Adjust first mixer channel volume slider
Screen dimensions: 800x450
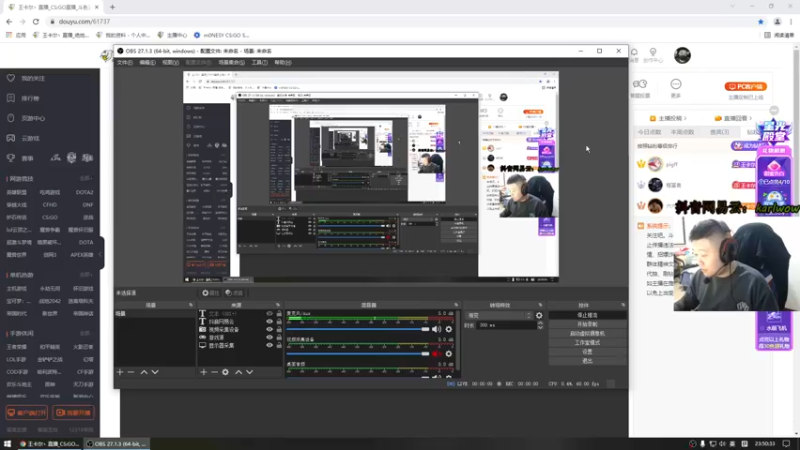click(358, 330)
